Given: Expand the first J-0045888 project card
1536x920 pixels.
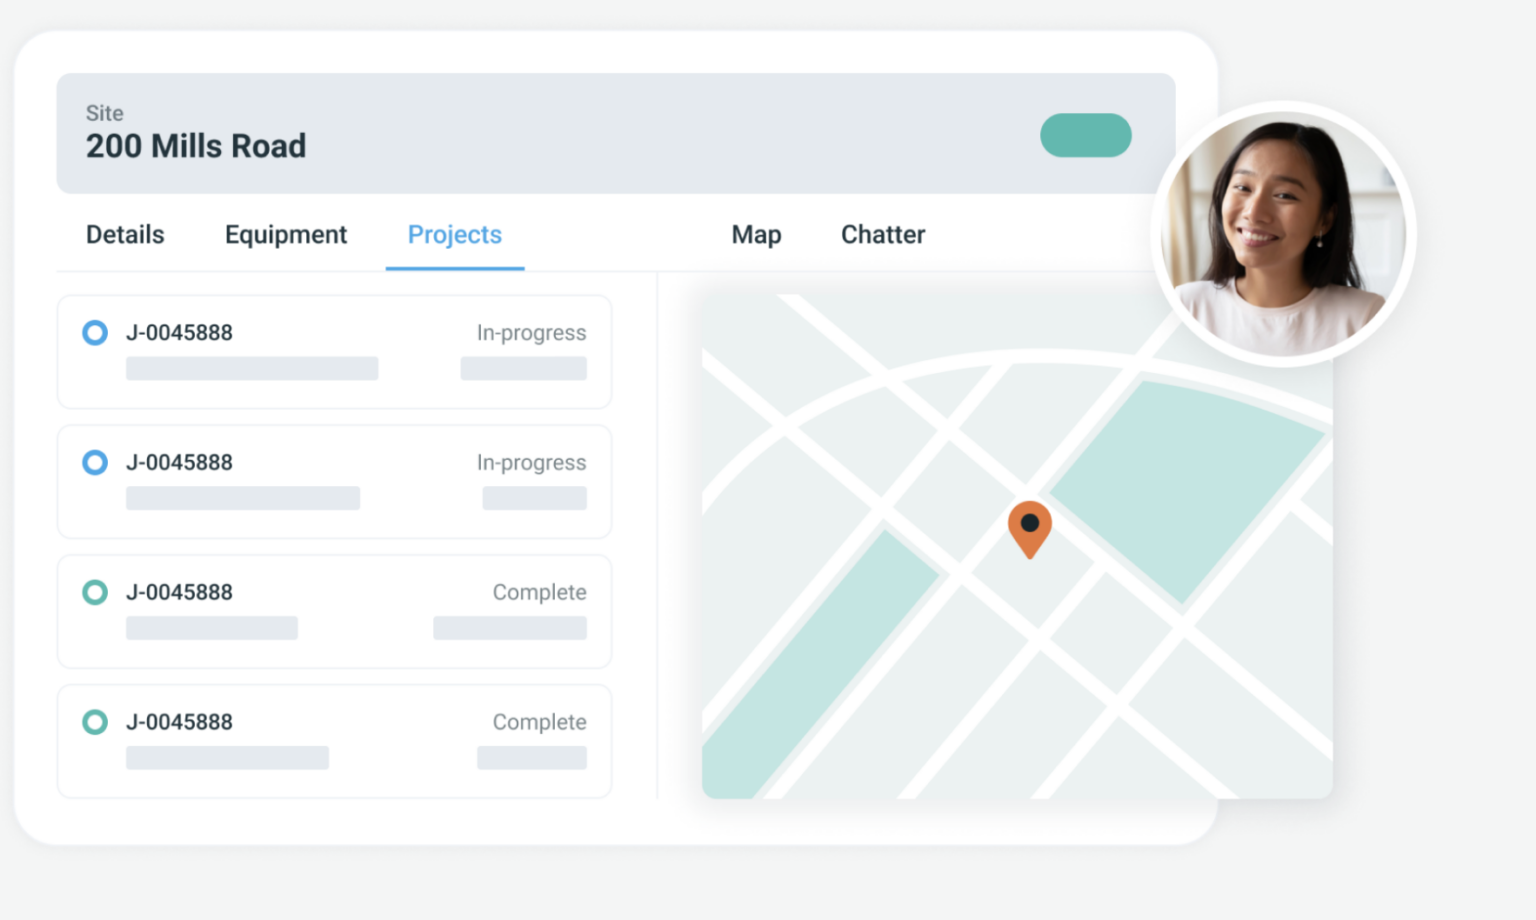Looking at the screenshot, I should [x=334, y=352].
